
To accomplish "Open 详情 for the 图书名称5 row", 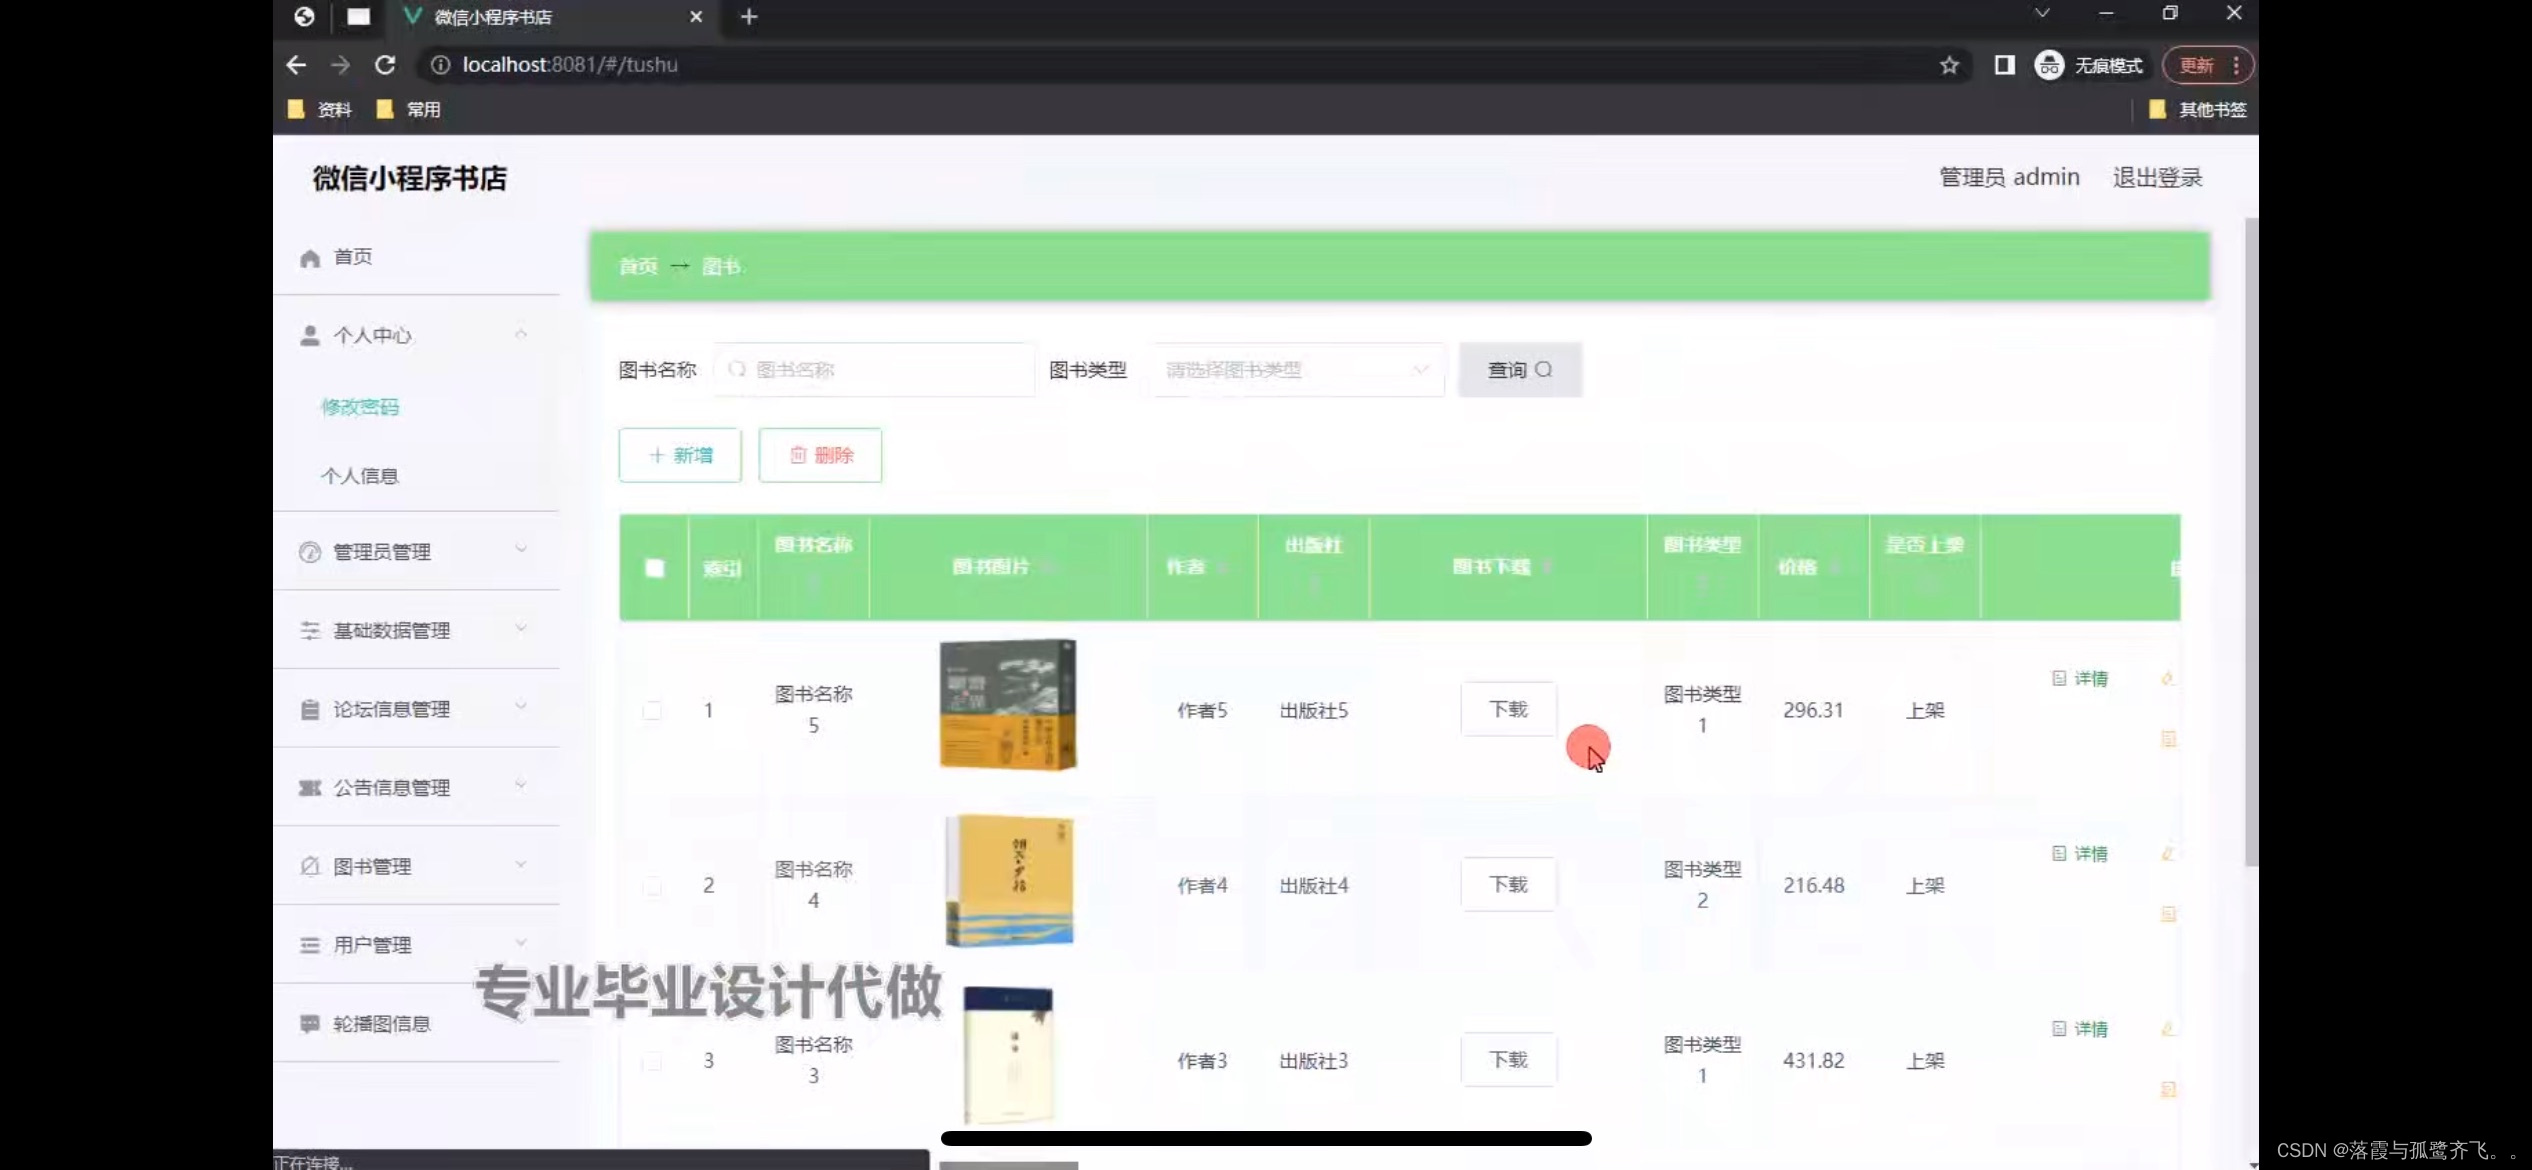I will pyautogui.click(x=2080, y=678).
